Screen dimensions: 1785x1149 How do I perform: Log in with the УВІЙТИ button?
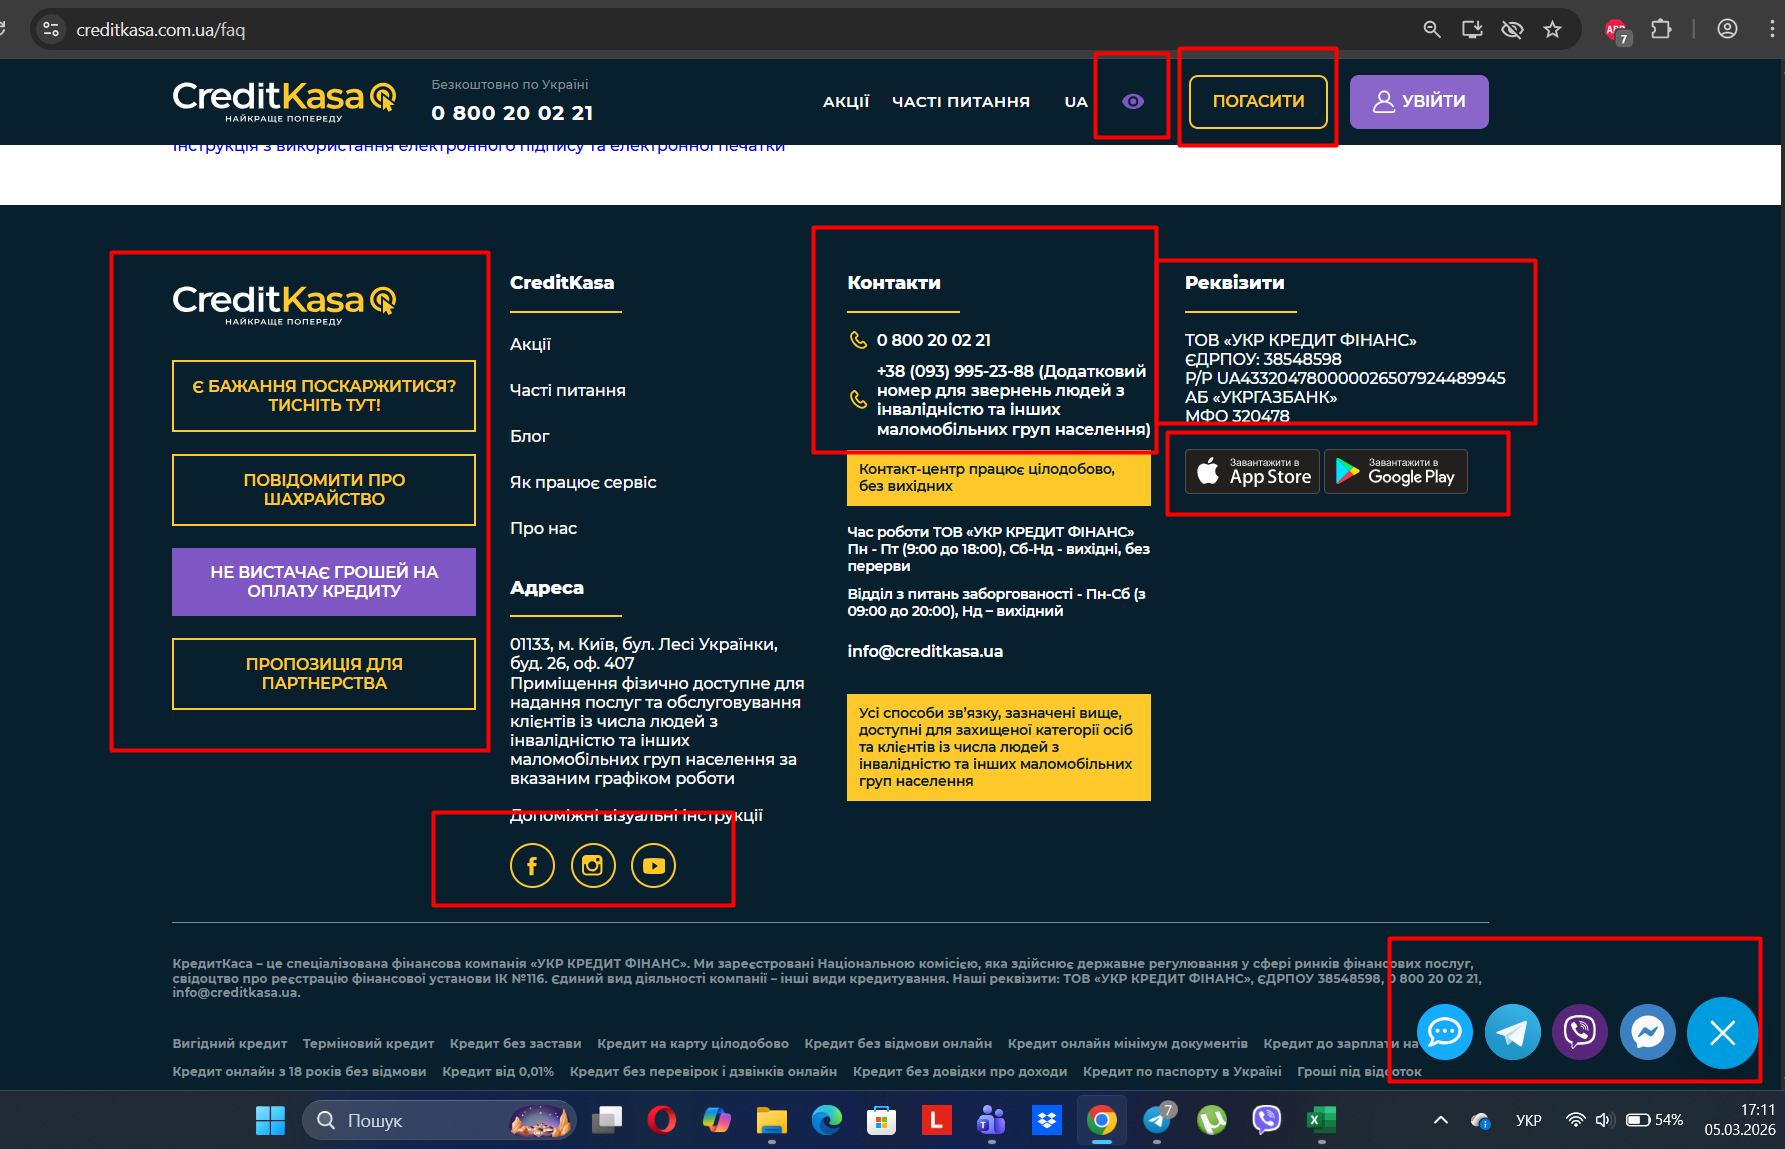click(x=1419, y=101)
